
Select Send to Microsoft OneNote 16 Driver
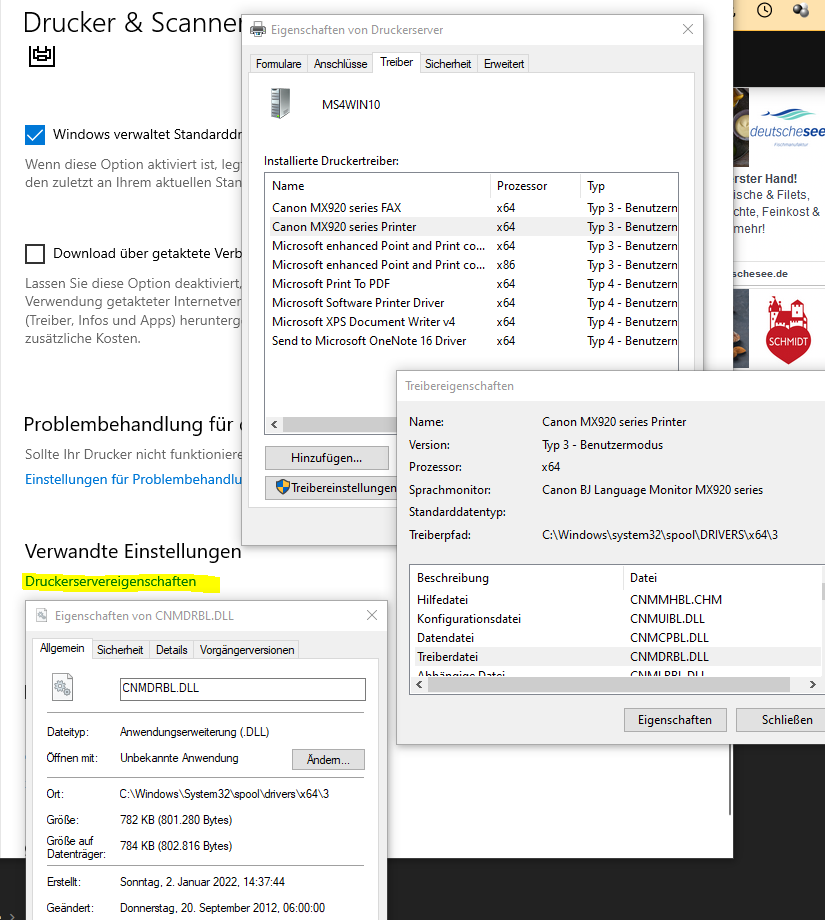[472, 341]
